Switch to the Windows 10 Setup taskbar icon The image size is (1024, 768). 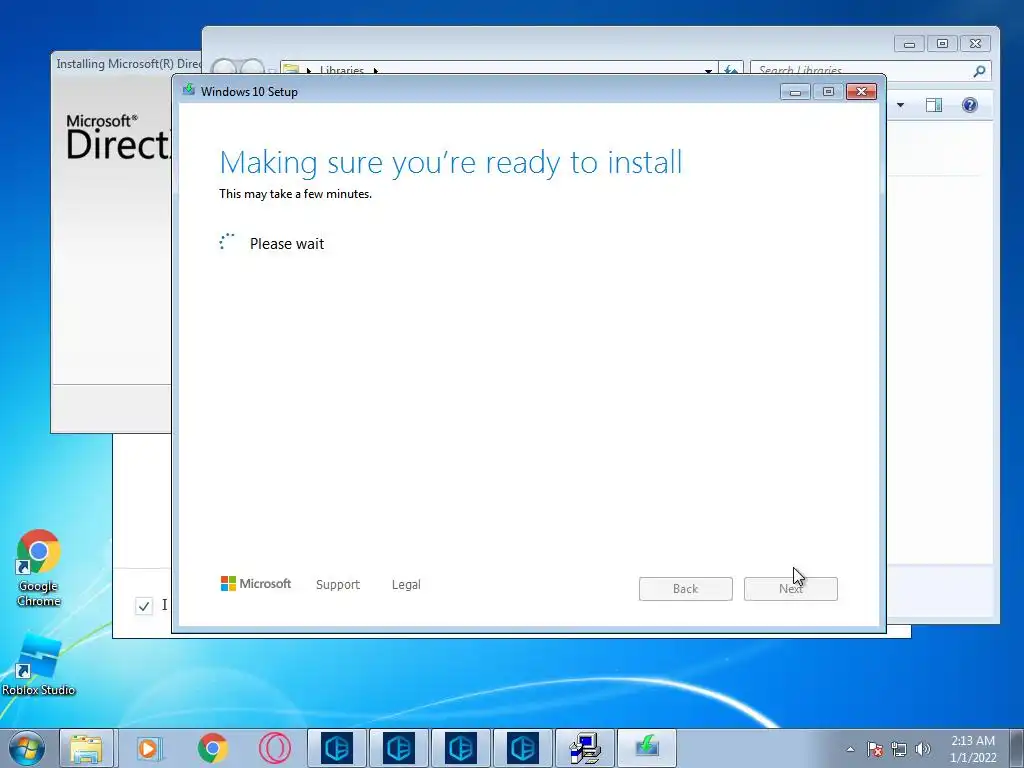[647, 748]
